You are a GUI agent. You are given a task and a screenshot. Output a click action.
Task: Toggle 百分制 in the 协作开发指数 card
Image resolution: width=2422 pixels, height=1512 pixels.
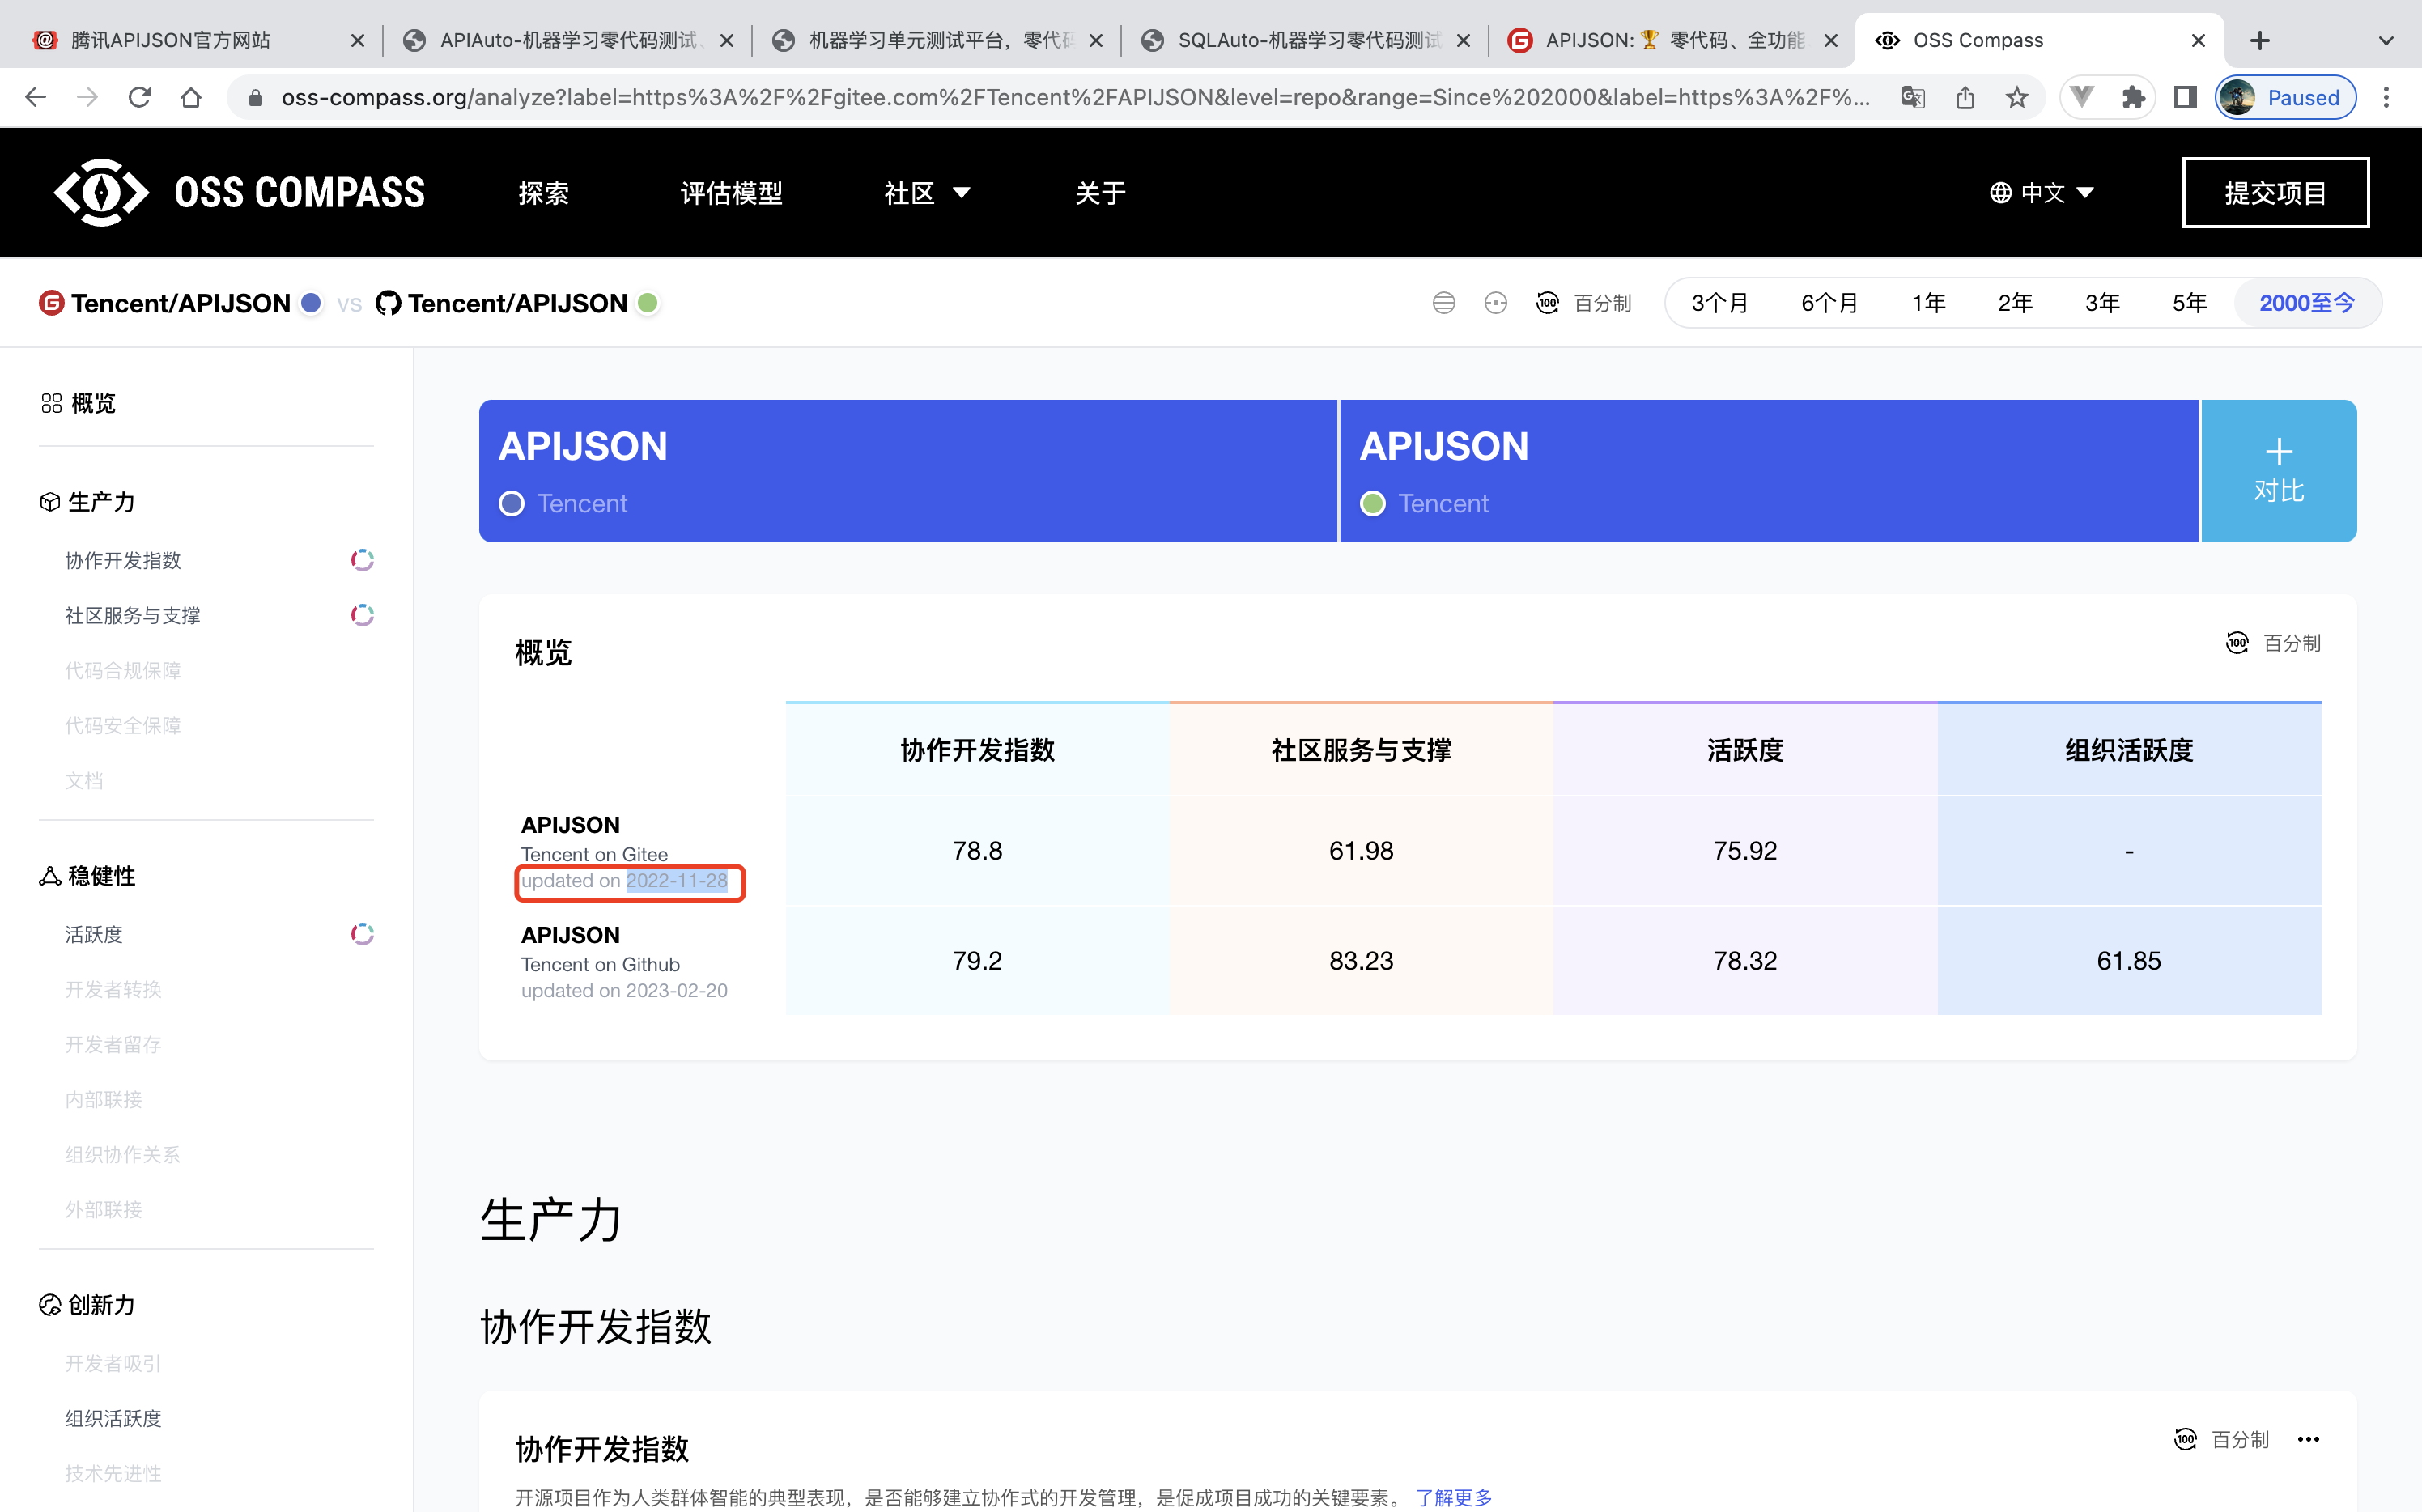pos(2221,1439)
